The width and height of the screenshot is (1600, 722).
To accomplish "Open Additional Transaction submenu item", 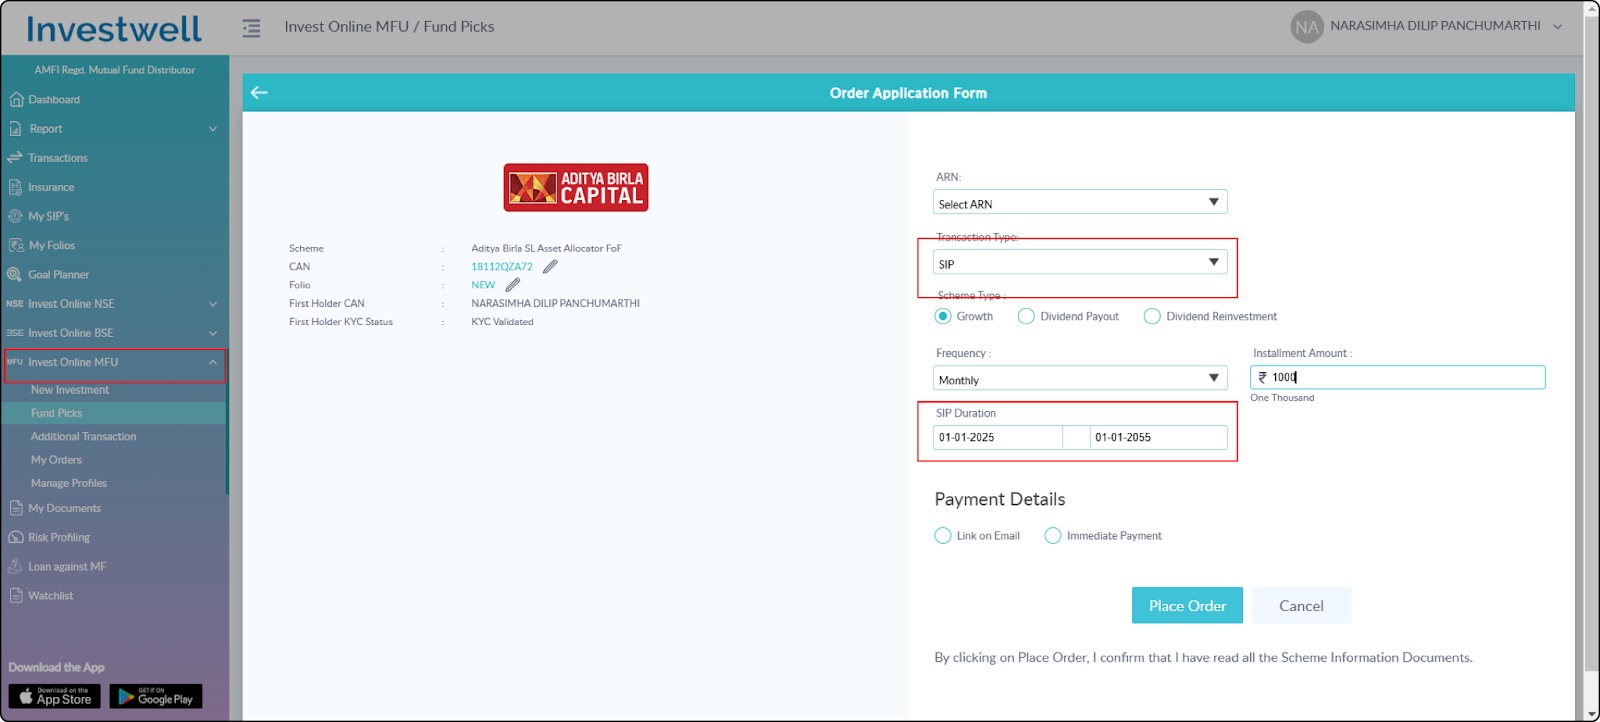I will [x=84, y=436].
